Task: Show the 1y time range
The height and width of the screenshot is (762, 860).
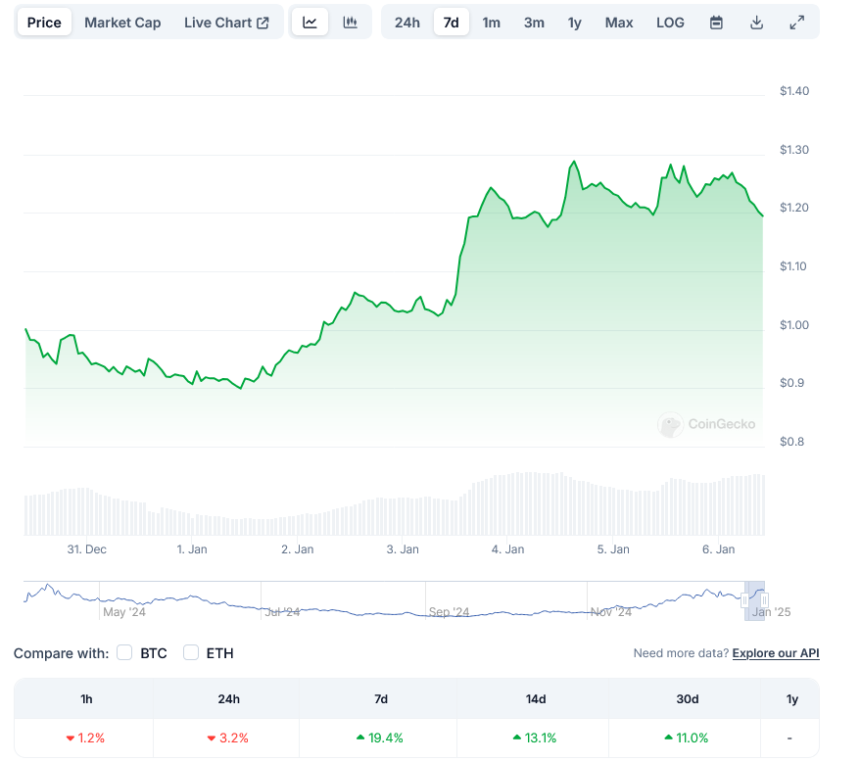Action: (x=574, y=22)
